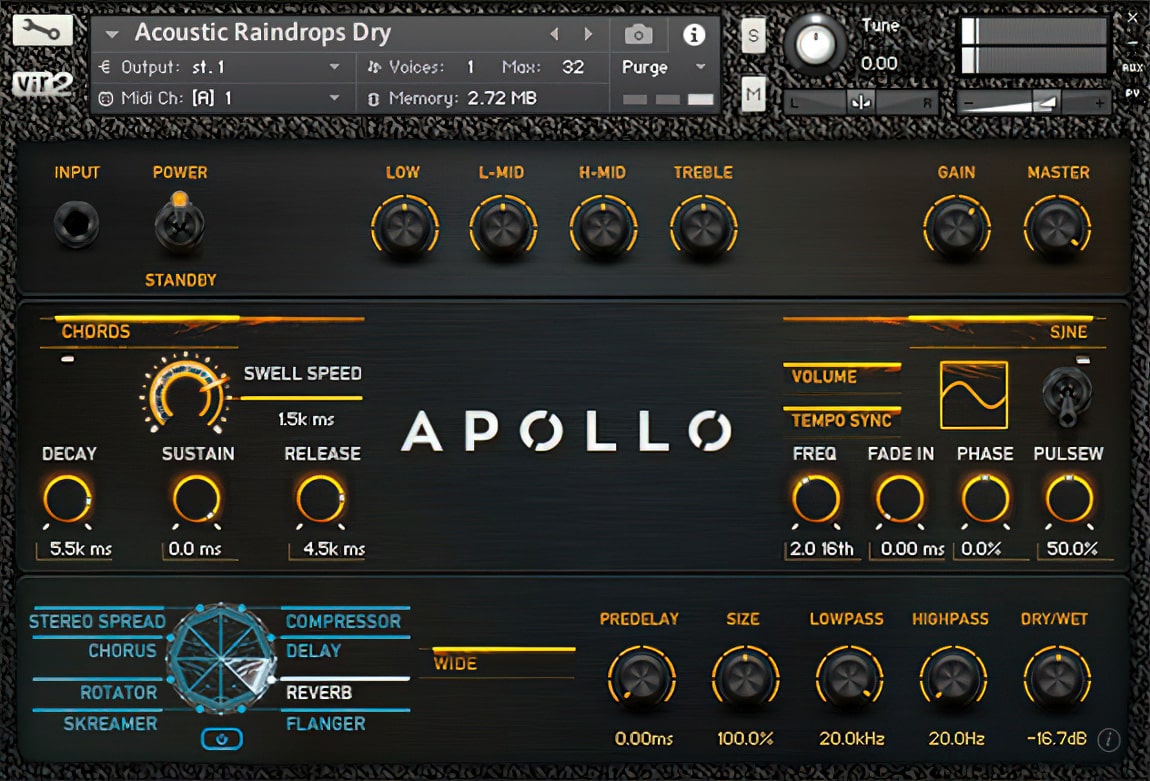The height and width of the screenshot is (781, 1150).
Task: Click the Master knob
Action: click(1057, 228)
